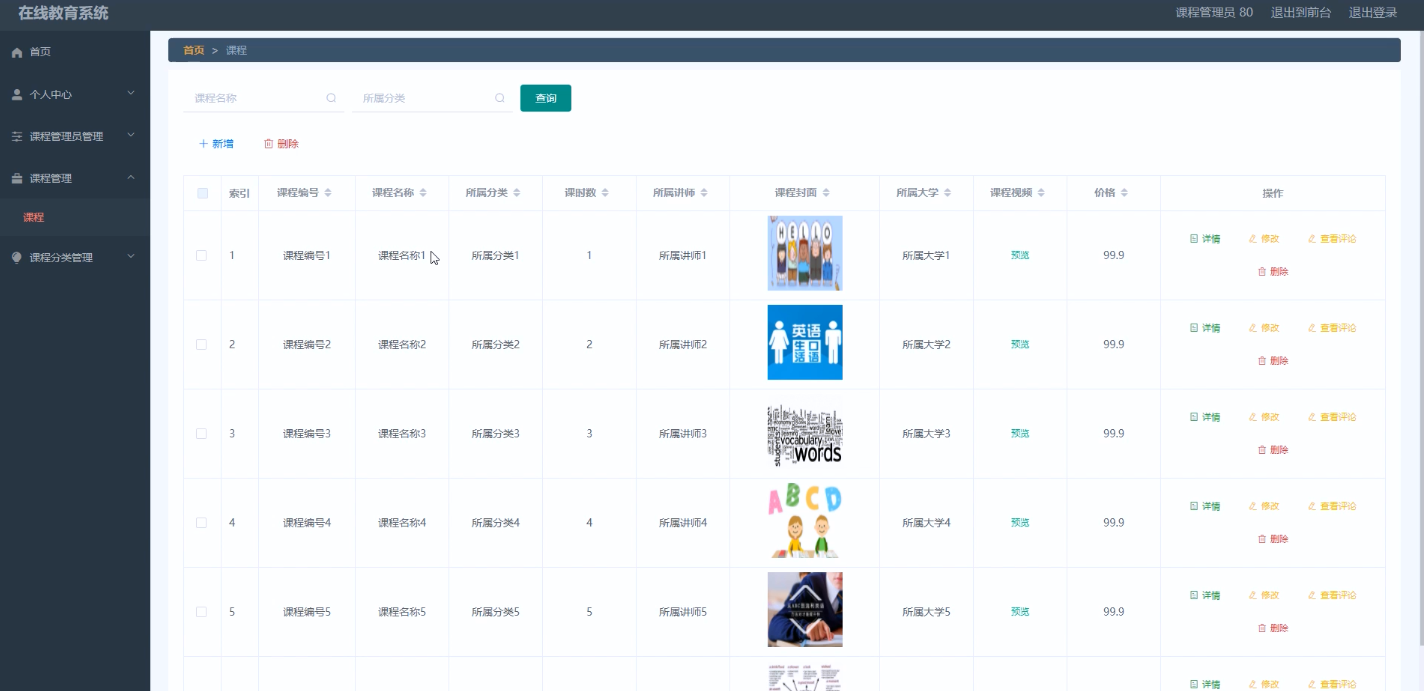Click 预览 video link for row 2
The height and width of the screenshot is (691, 1424).
tap(1020, 344)
